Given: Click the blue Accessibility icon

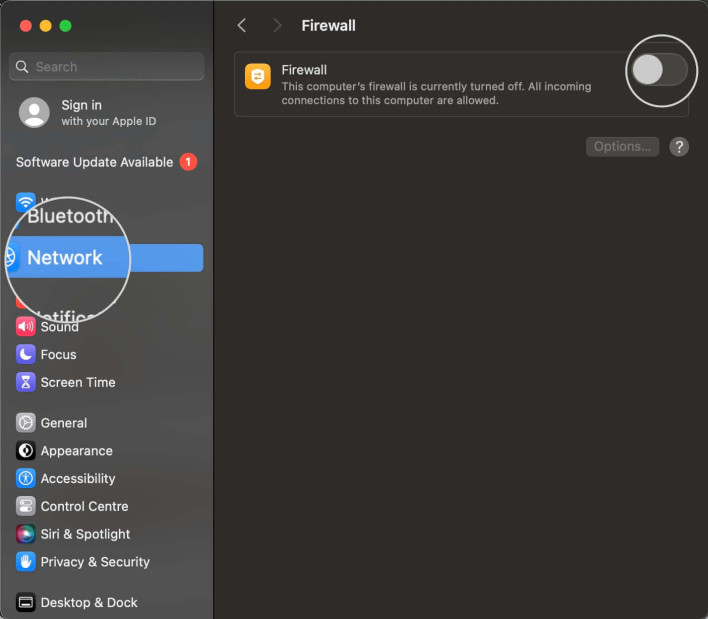Looking at the screenshot, I should point(26,479).
